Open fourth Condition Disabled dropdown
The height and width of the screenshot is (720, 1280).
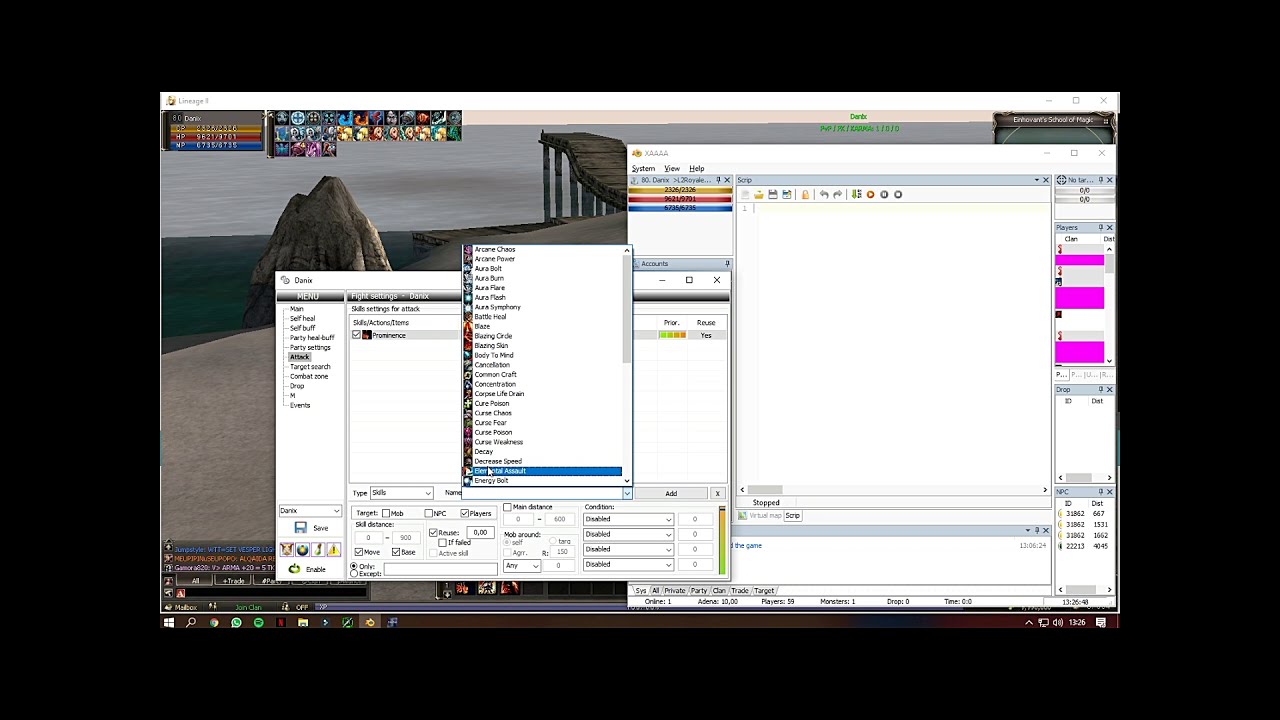(628, 564)
